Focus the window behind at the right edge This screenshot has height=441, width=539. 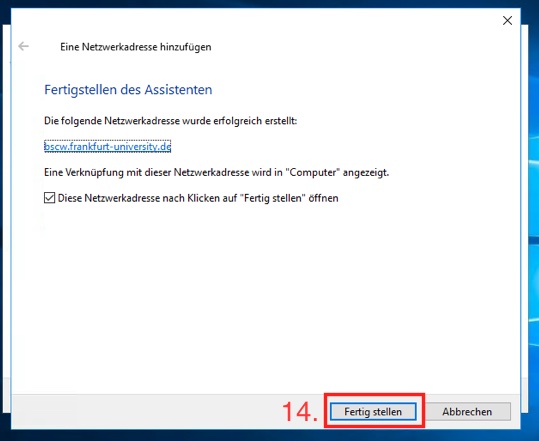click(x=524, y=206)
